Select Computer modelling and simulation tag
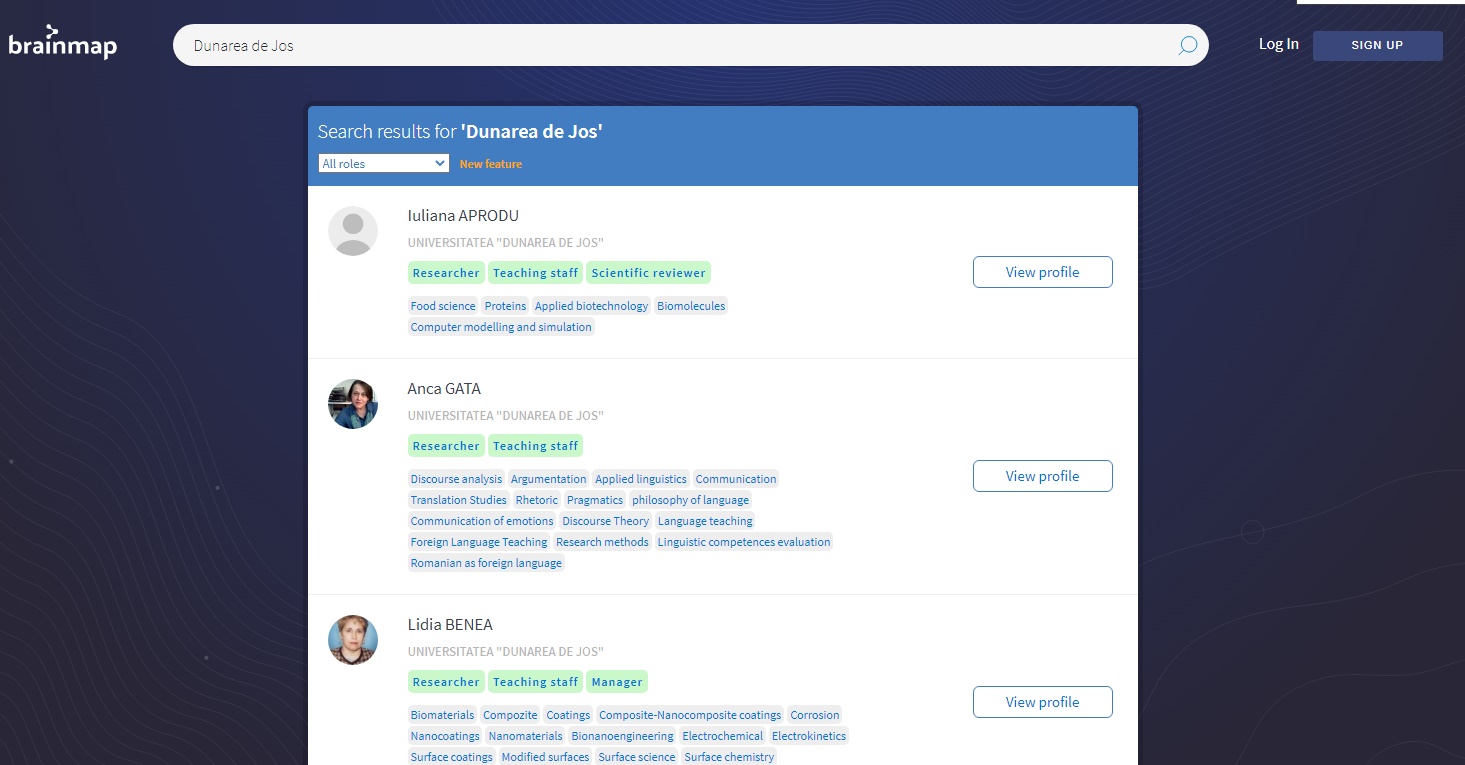The width and height of the screenshot is (1465, 765). point(501,327)
